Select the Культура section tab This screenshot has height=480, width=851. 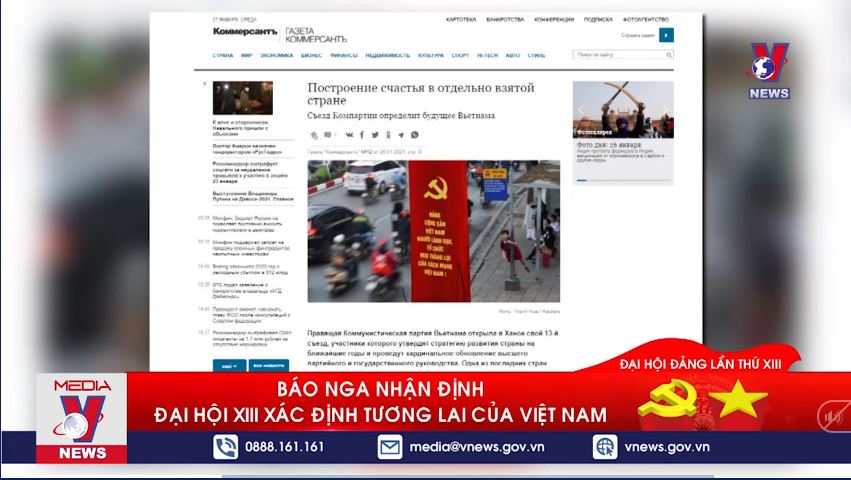tap(431, 55)
